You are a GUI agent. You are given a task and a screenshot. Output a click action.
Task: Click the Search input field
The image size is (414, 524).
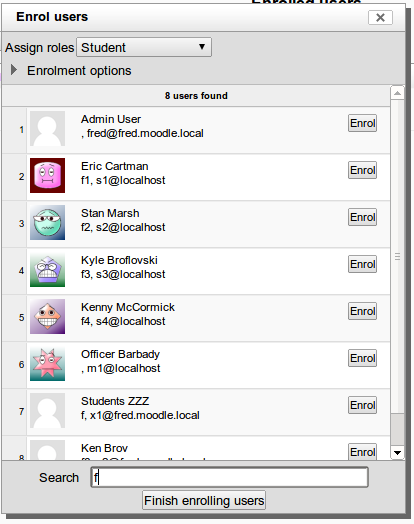click(230, 477)
